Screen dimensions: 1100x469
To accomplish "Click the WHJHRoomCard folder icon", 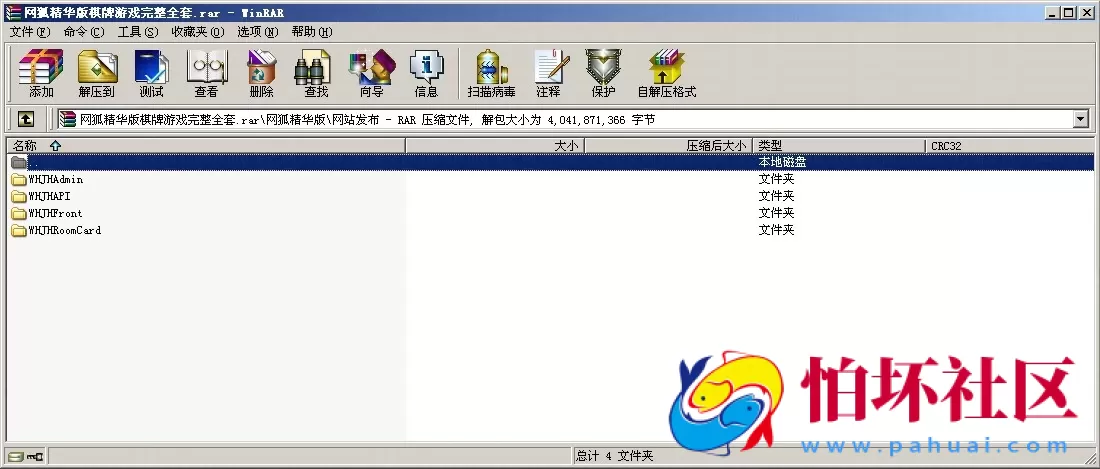I will click(18, 230).
